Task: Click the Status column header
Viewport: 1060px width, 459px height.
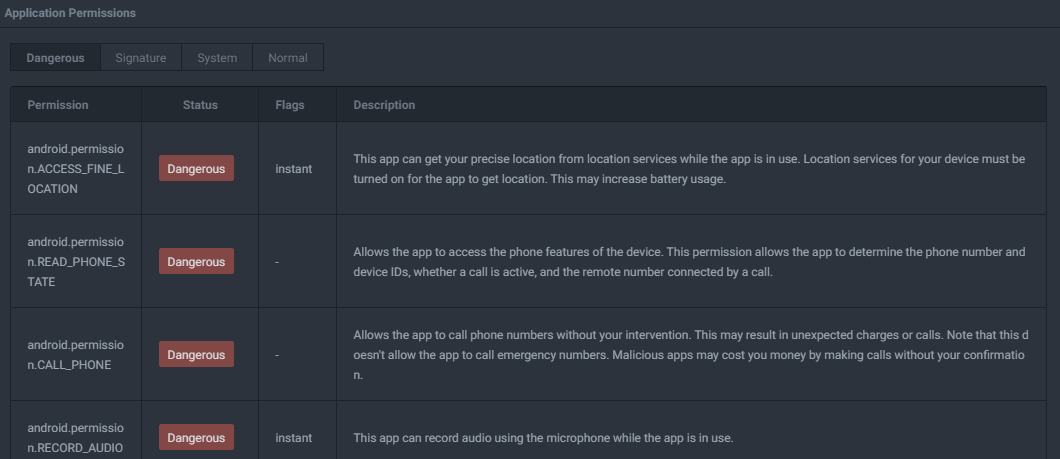Action: tap(200, 105)
